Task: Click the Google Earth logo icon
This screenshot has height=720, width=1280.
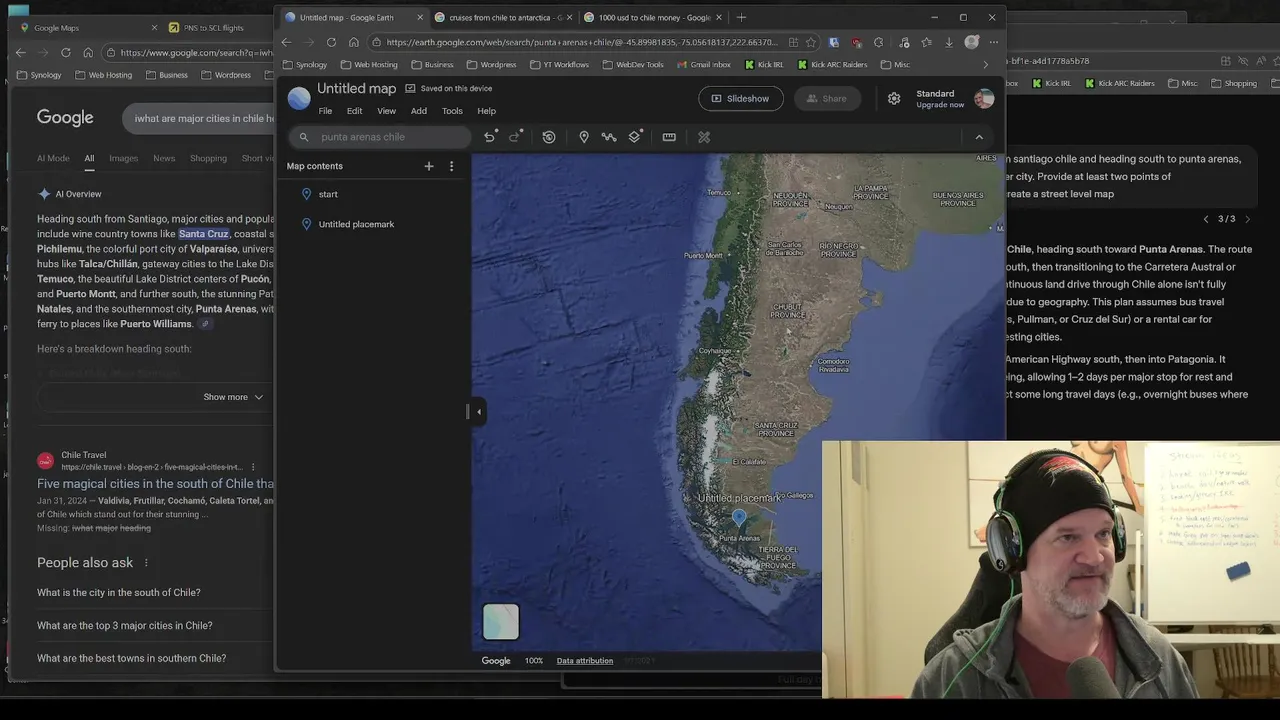Action: [299, 98]
